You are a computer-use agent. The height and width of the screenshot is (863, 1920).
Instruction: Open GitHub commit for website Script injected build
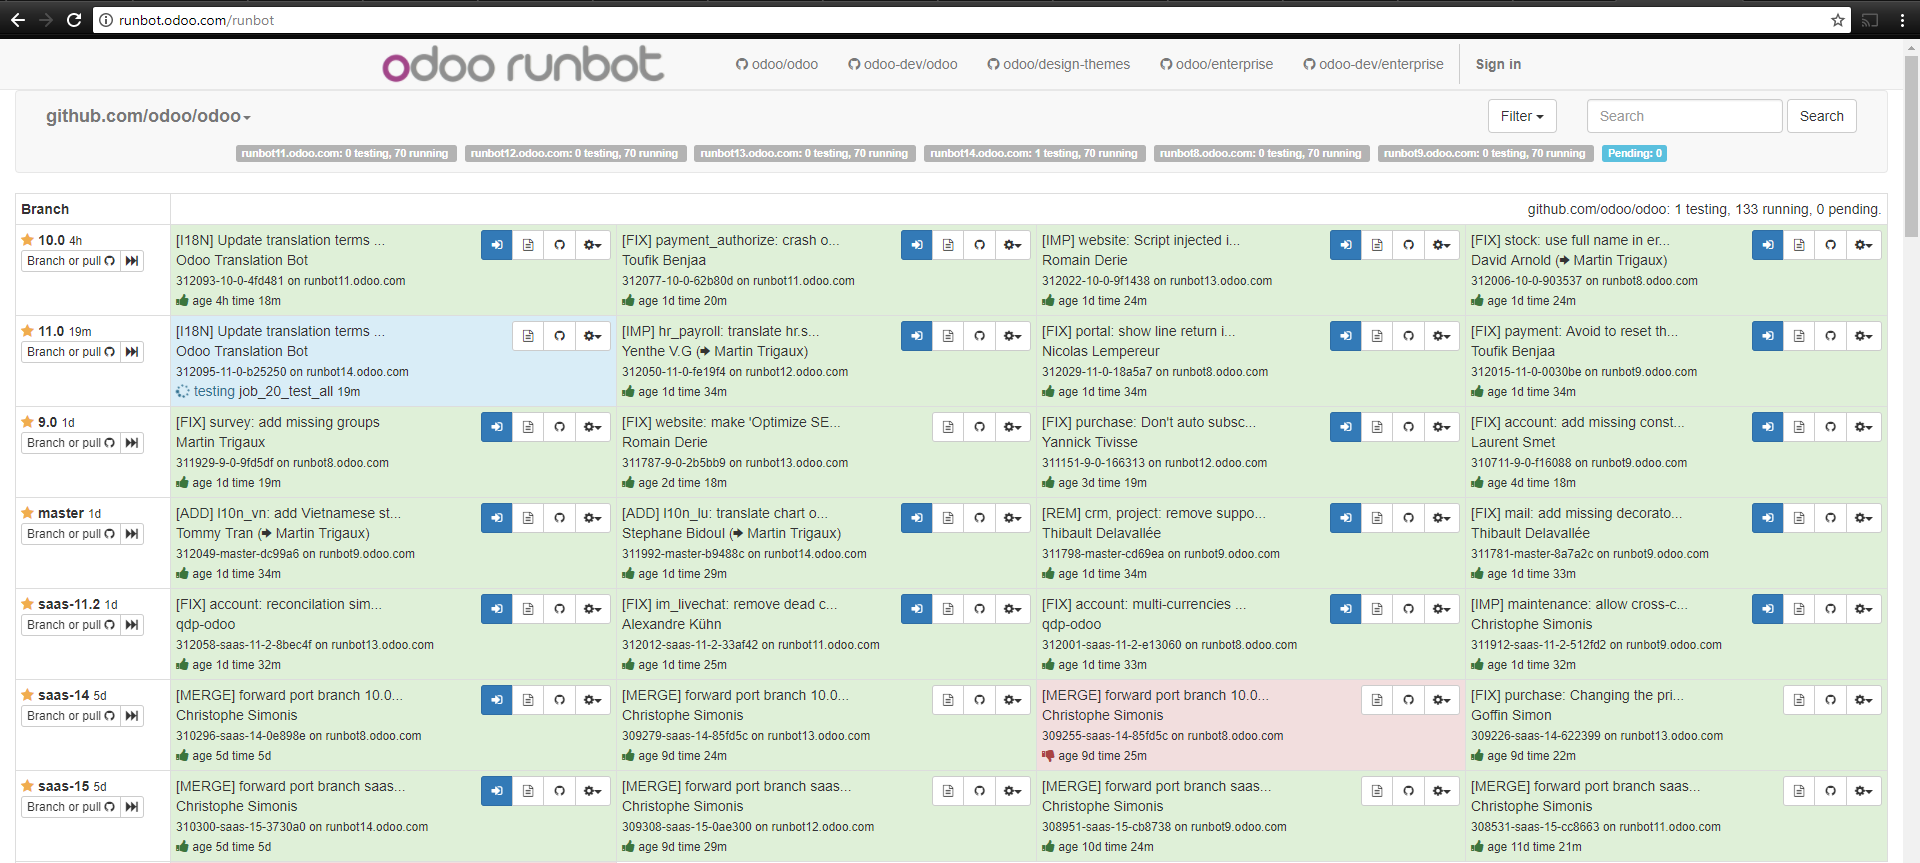coord(1409,245)
